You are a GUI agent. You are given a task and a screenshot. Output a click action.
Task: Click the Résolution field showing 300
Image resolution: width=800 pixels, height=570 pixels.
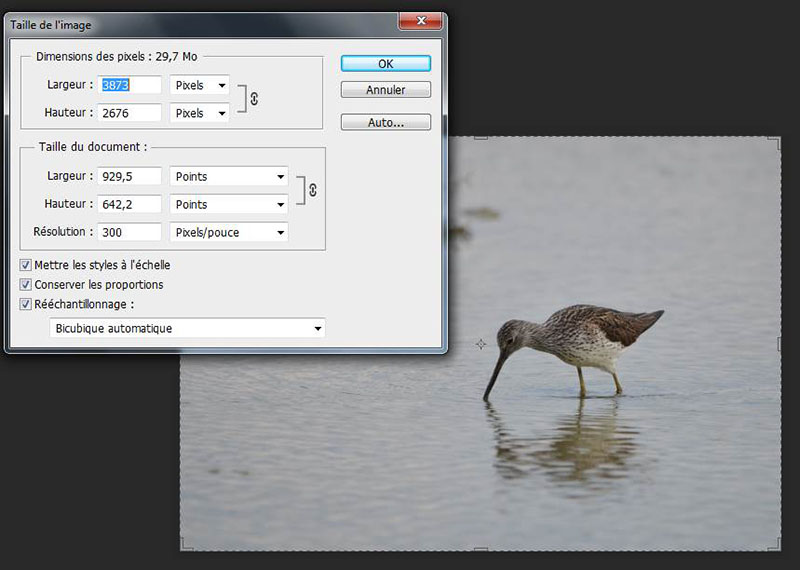point(129,232)
